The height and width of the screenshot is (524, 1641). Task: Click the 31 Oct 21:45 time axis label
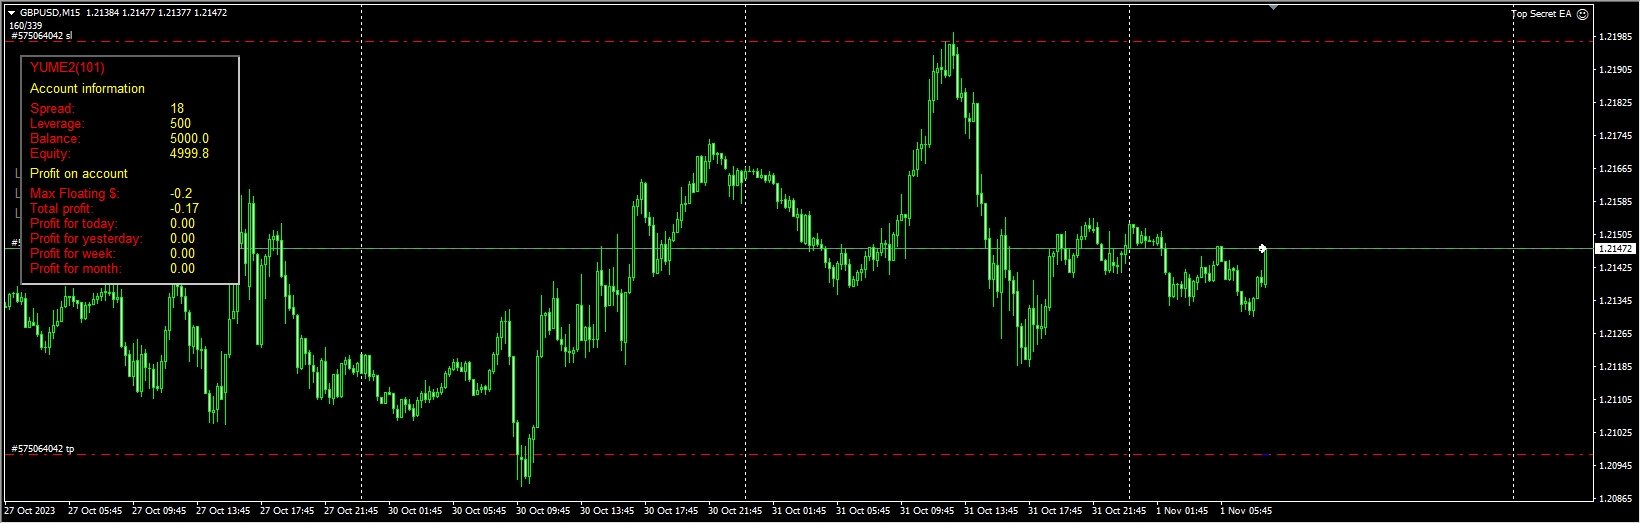tap(1119, 511)
